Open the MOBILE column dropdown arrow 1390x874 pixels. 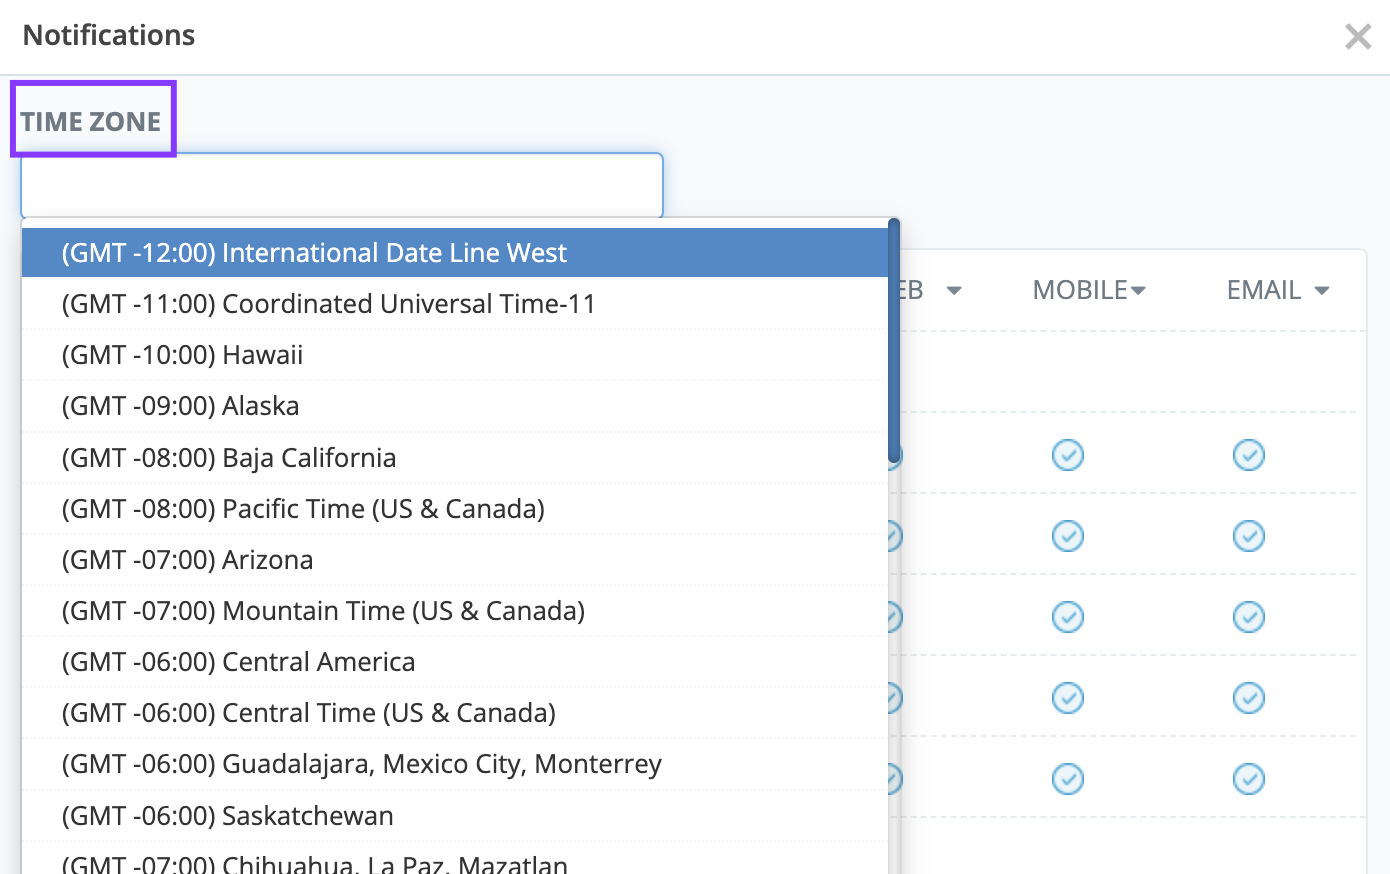[1138, 291]
